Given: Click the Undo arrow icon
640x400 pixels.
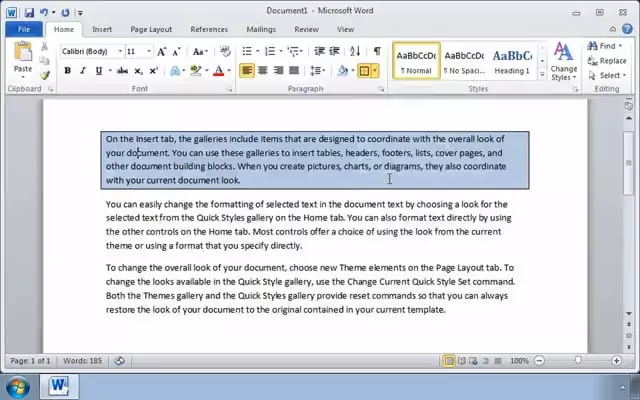Looking at the screenshot, I should (x=44, y=13).
